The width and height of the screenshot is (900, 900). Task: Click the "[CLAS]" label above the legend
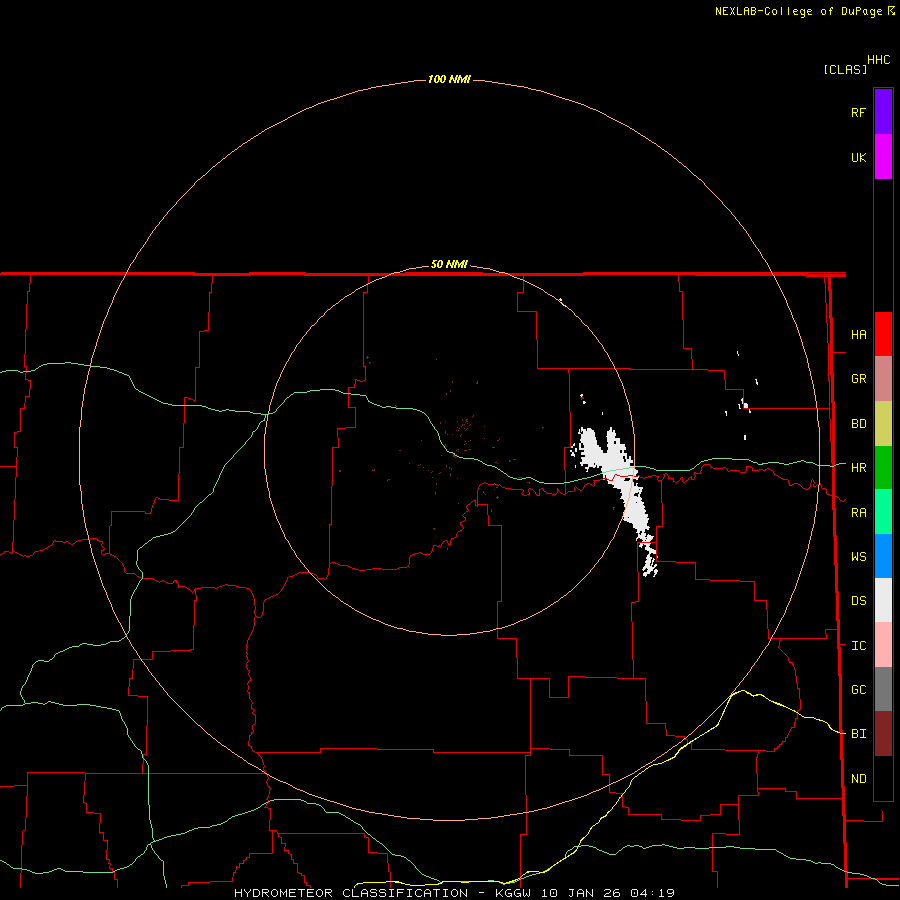click(845, 69)
